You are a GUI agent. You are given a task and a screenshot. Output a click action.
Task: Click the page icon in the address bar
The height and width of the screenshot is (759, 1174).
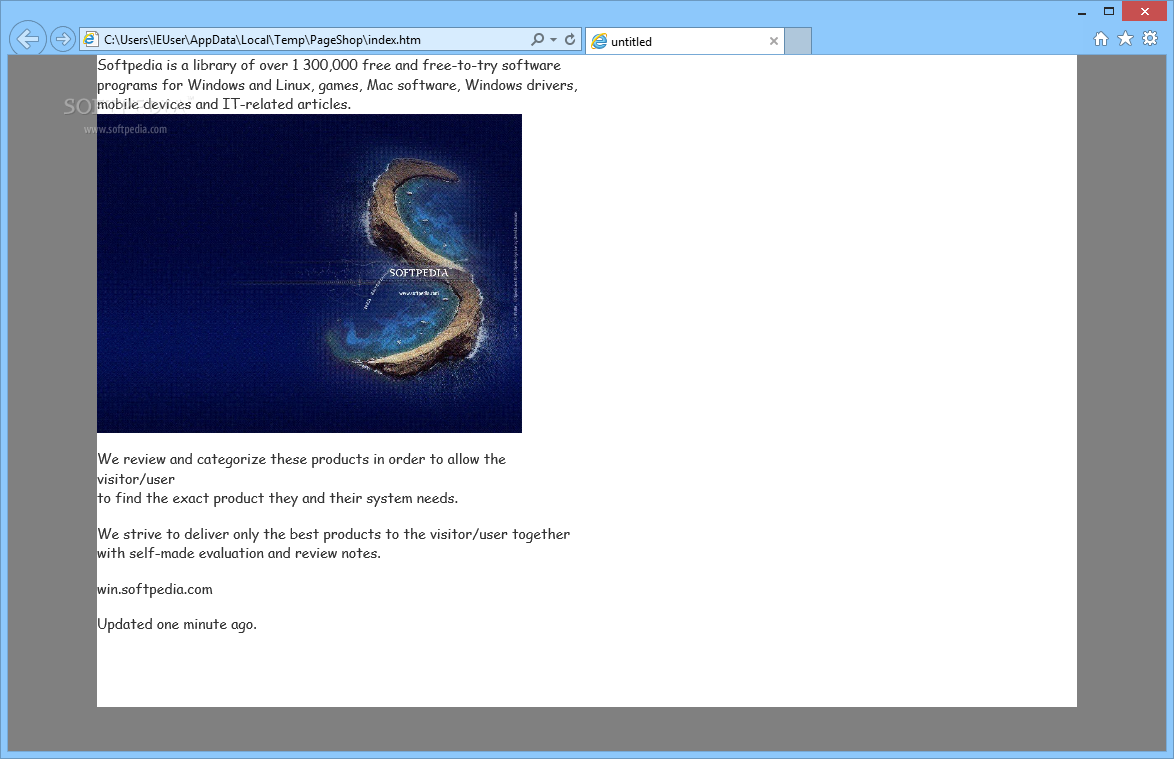91,40
